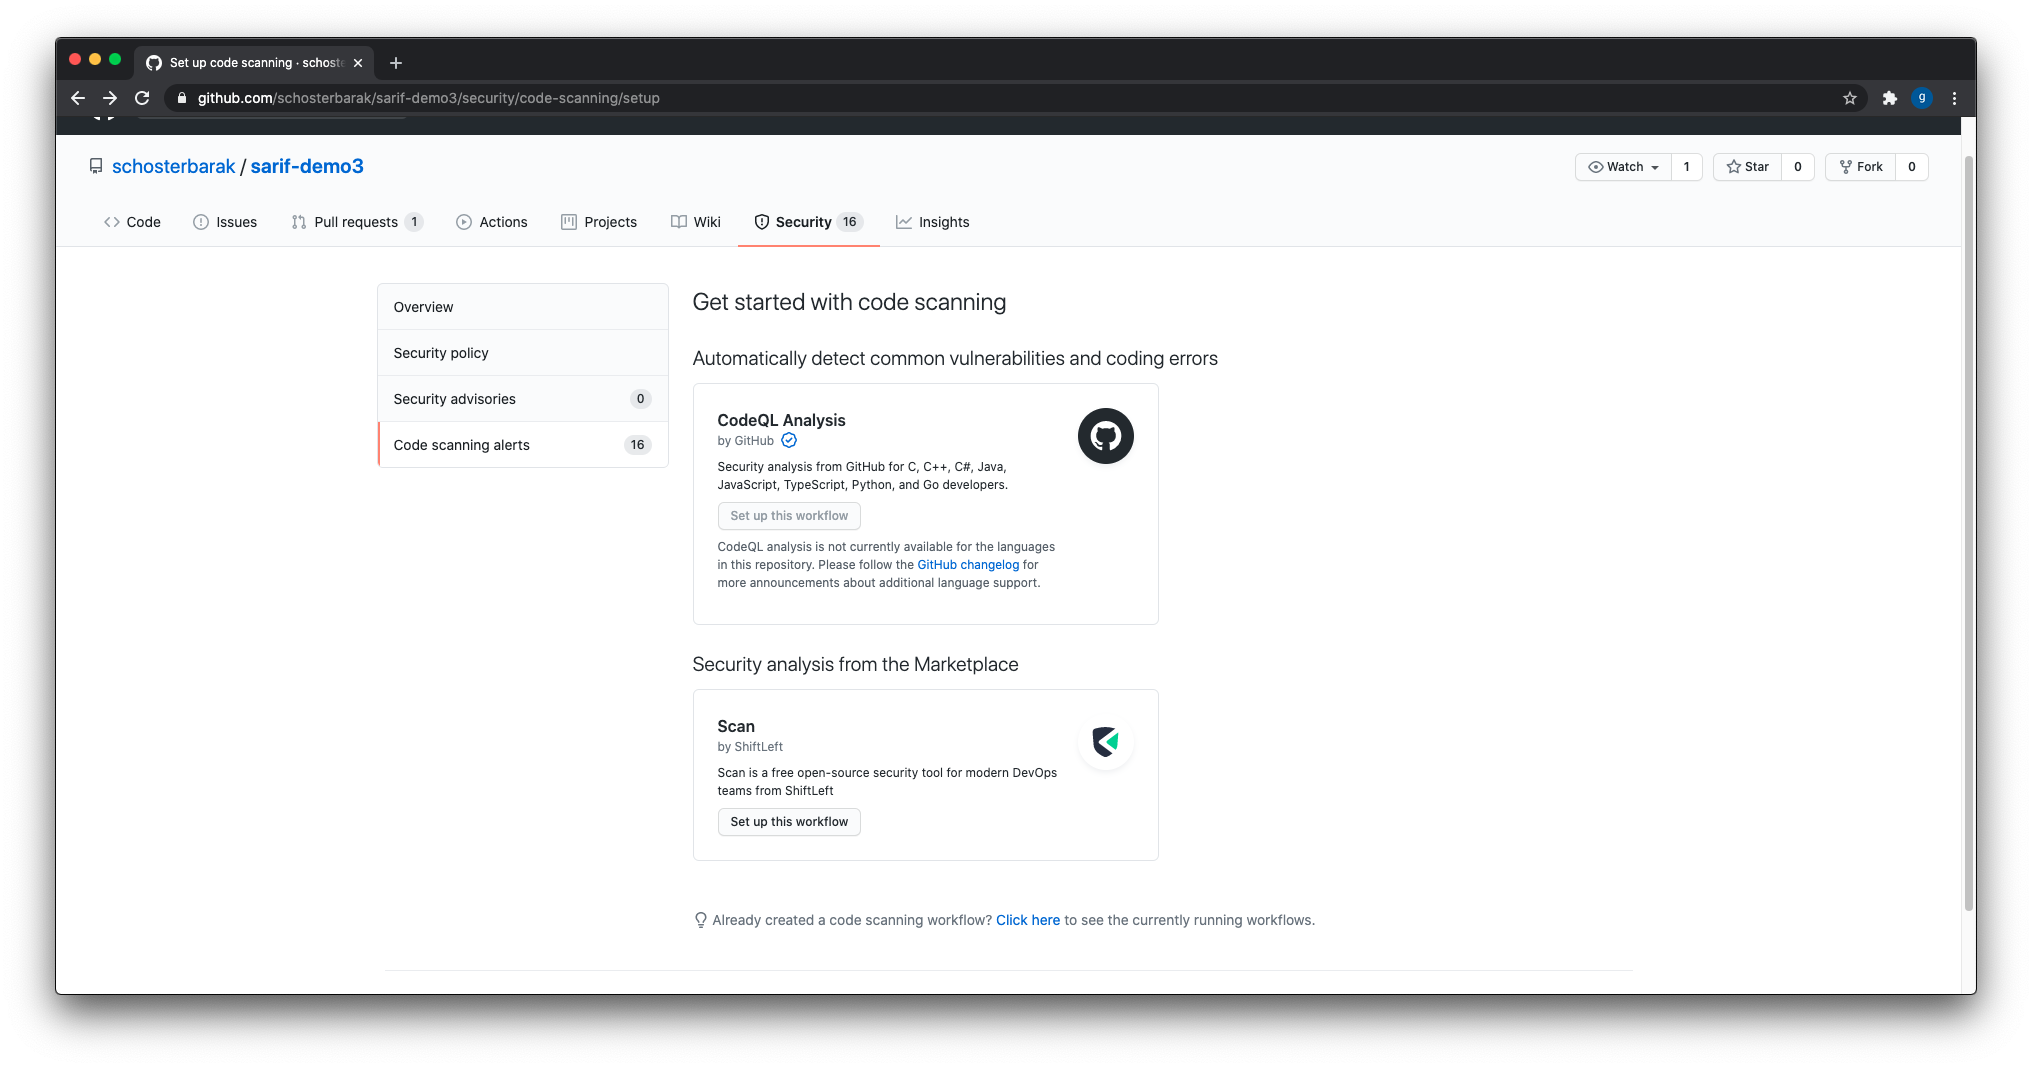
Task: Click the stargazers count 0
Action: coord(1798,167)
